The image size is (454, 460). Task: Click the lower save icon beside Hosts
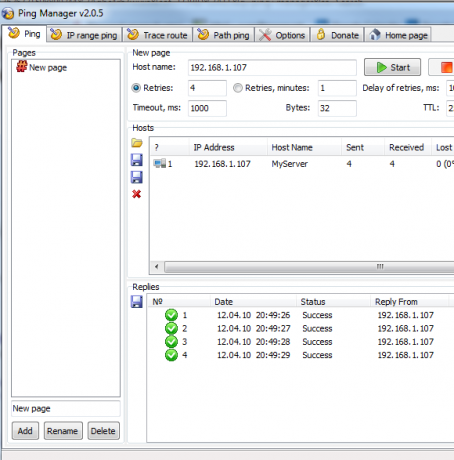[x=137, y=177]
